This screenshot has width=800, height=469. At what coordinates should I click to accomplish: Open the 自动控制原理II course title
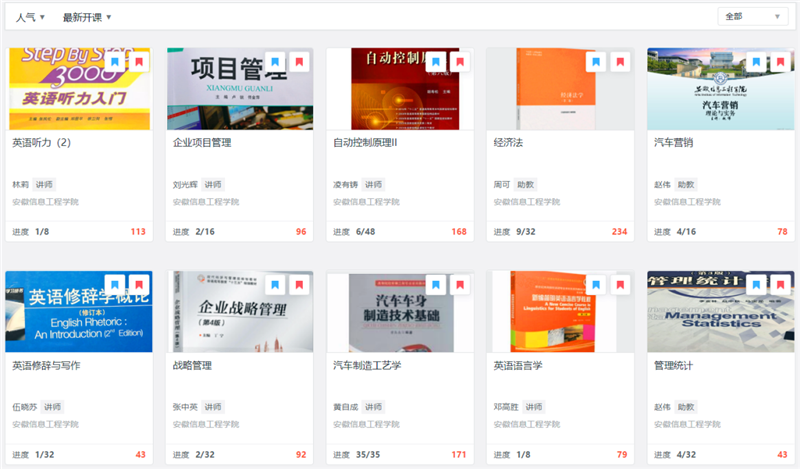(365, 143)
